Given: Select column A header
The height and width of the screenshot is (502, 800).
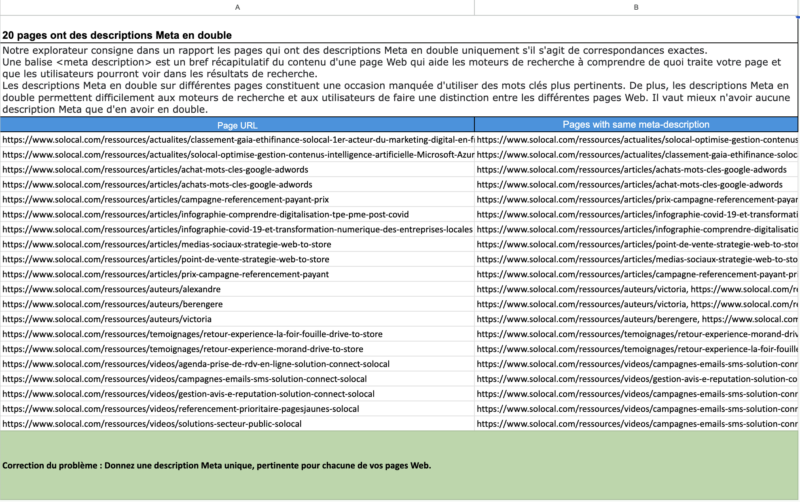Looking at the screenshot, I should pos(237,7).
